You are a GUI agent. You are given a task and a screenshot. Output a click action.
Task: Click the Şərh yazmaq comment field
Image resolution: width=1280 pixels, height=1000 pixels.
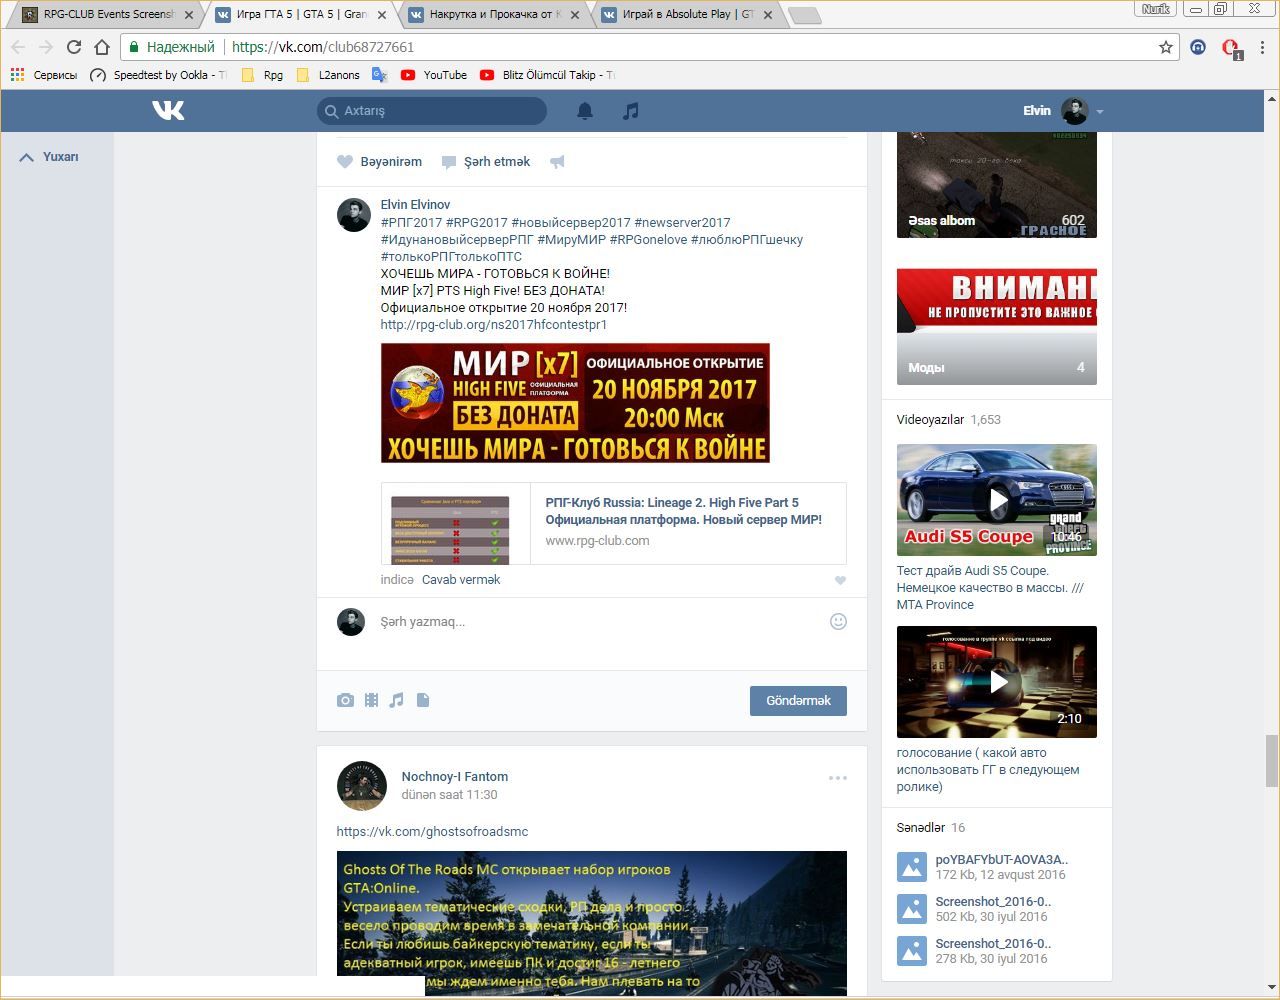(x=600, y=622)
